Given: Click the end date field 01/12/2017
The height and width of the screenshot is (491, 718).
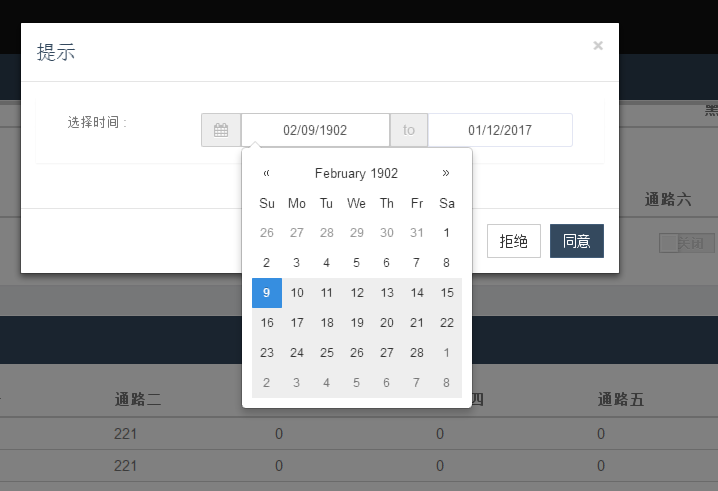Looking at the screenshot, I should [500, 131].
